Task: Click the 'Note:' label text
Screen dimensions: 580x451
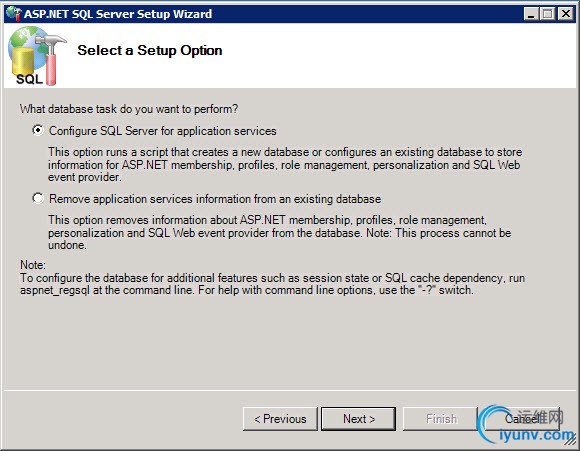Action: [33, 265]
